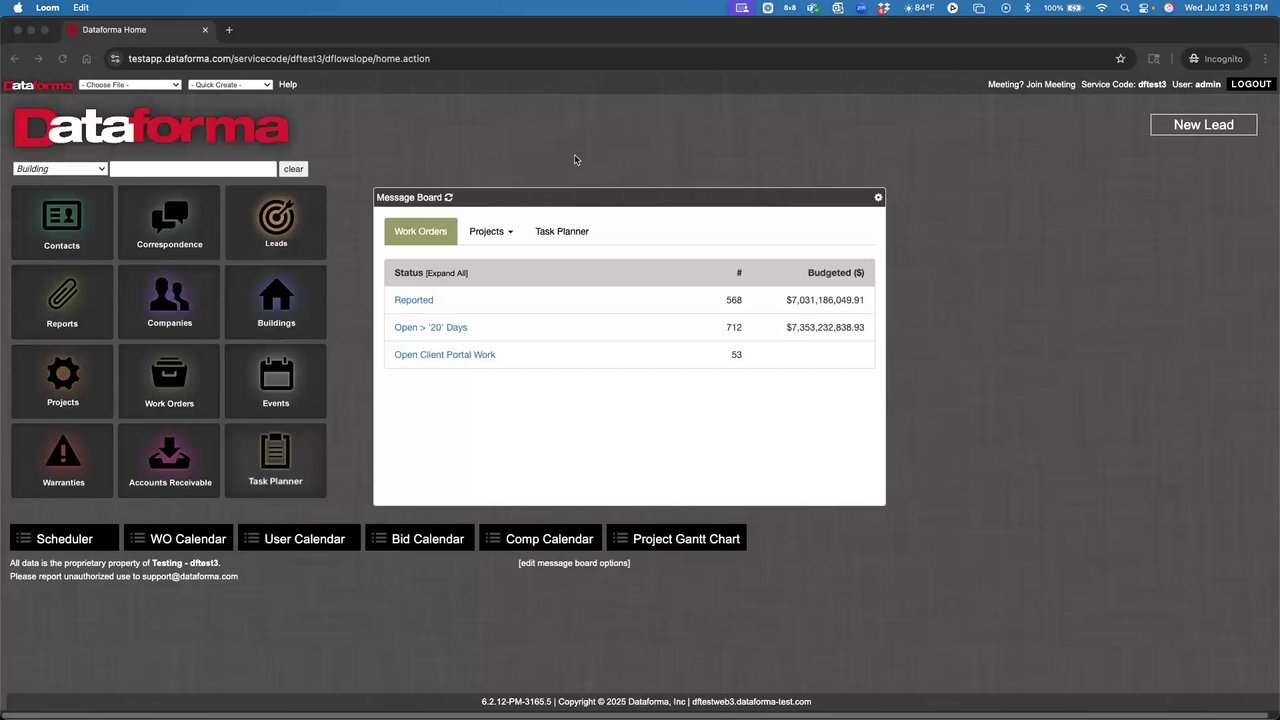Screen dimensions: 1280x720
Task: Click into the building search field
Action: coord(193,169)
